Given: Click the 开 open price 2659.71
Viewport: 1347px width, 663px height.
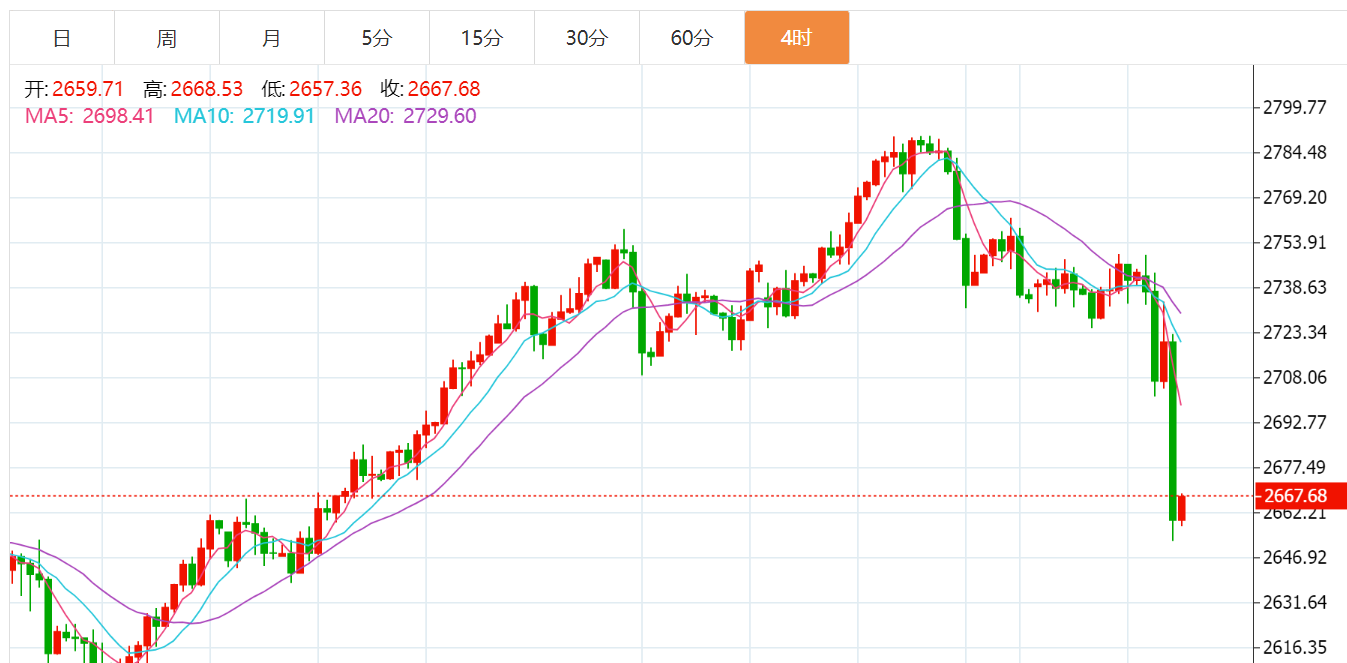Looking at the screenshot, I should [88, 89].
